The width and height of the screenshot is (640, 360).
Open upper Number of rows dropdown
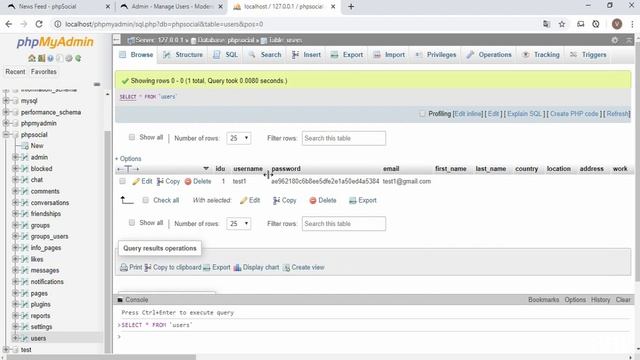[x=239, y=138]
